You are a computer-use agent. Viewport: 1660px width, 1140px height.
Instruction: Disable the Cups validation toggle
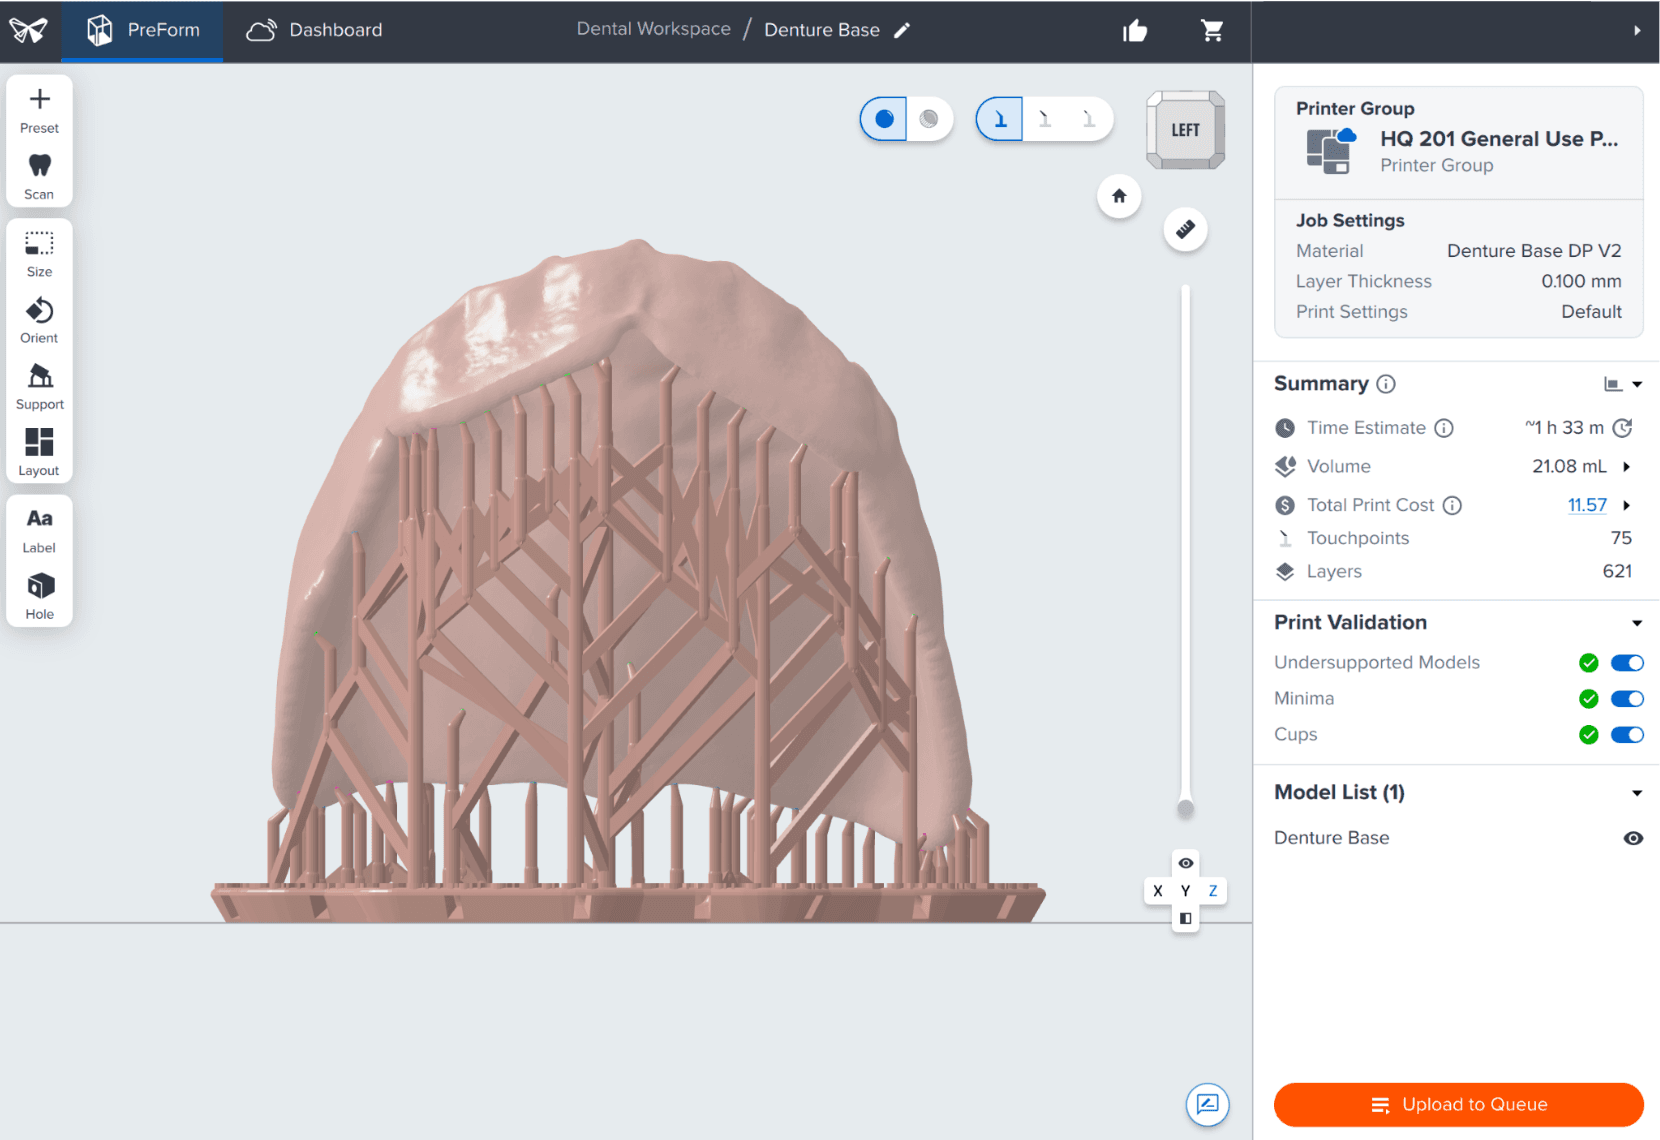pos(1627,735)
